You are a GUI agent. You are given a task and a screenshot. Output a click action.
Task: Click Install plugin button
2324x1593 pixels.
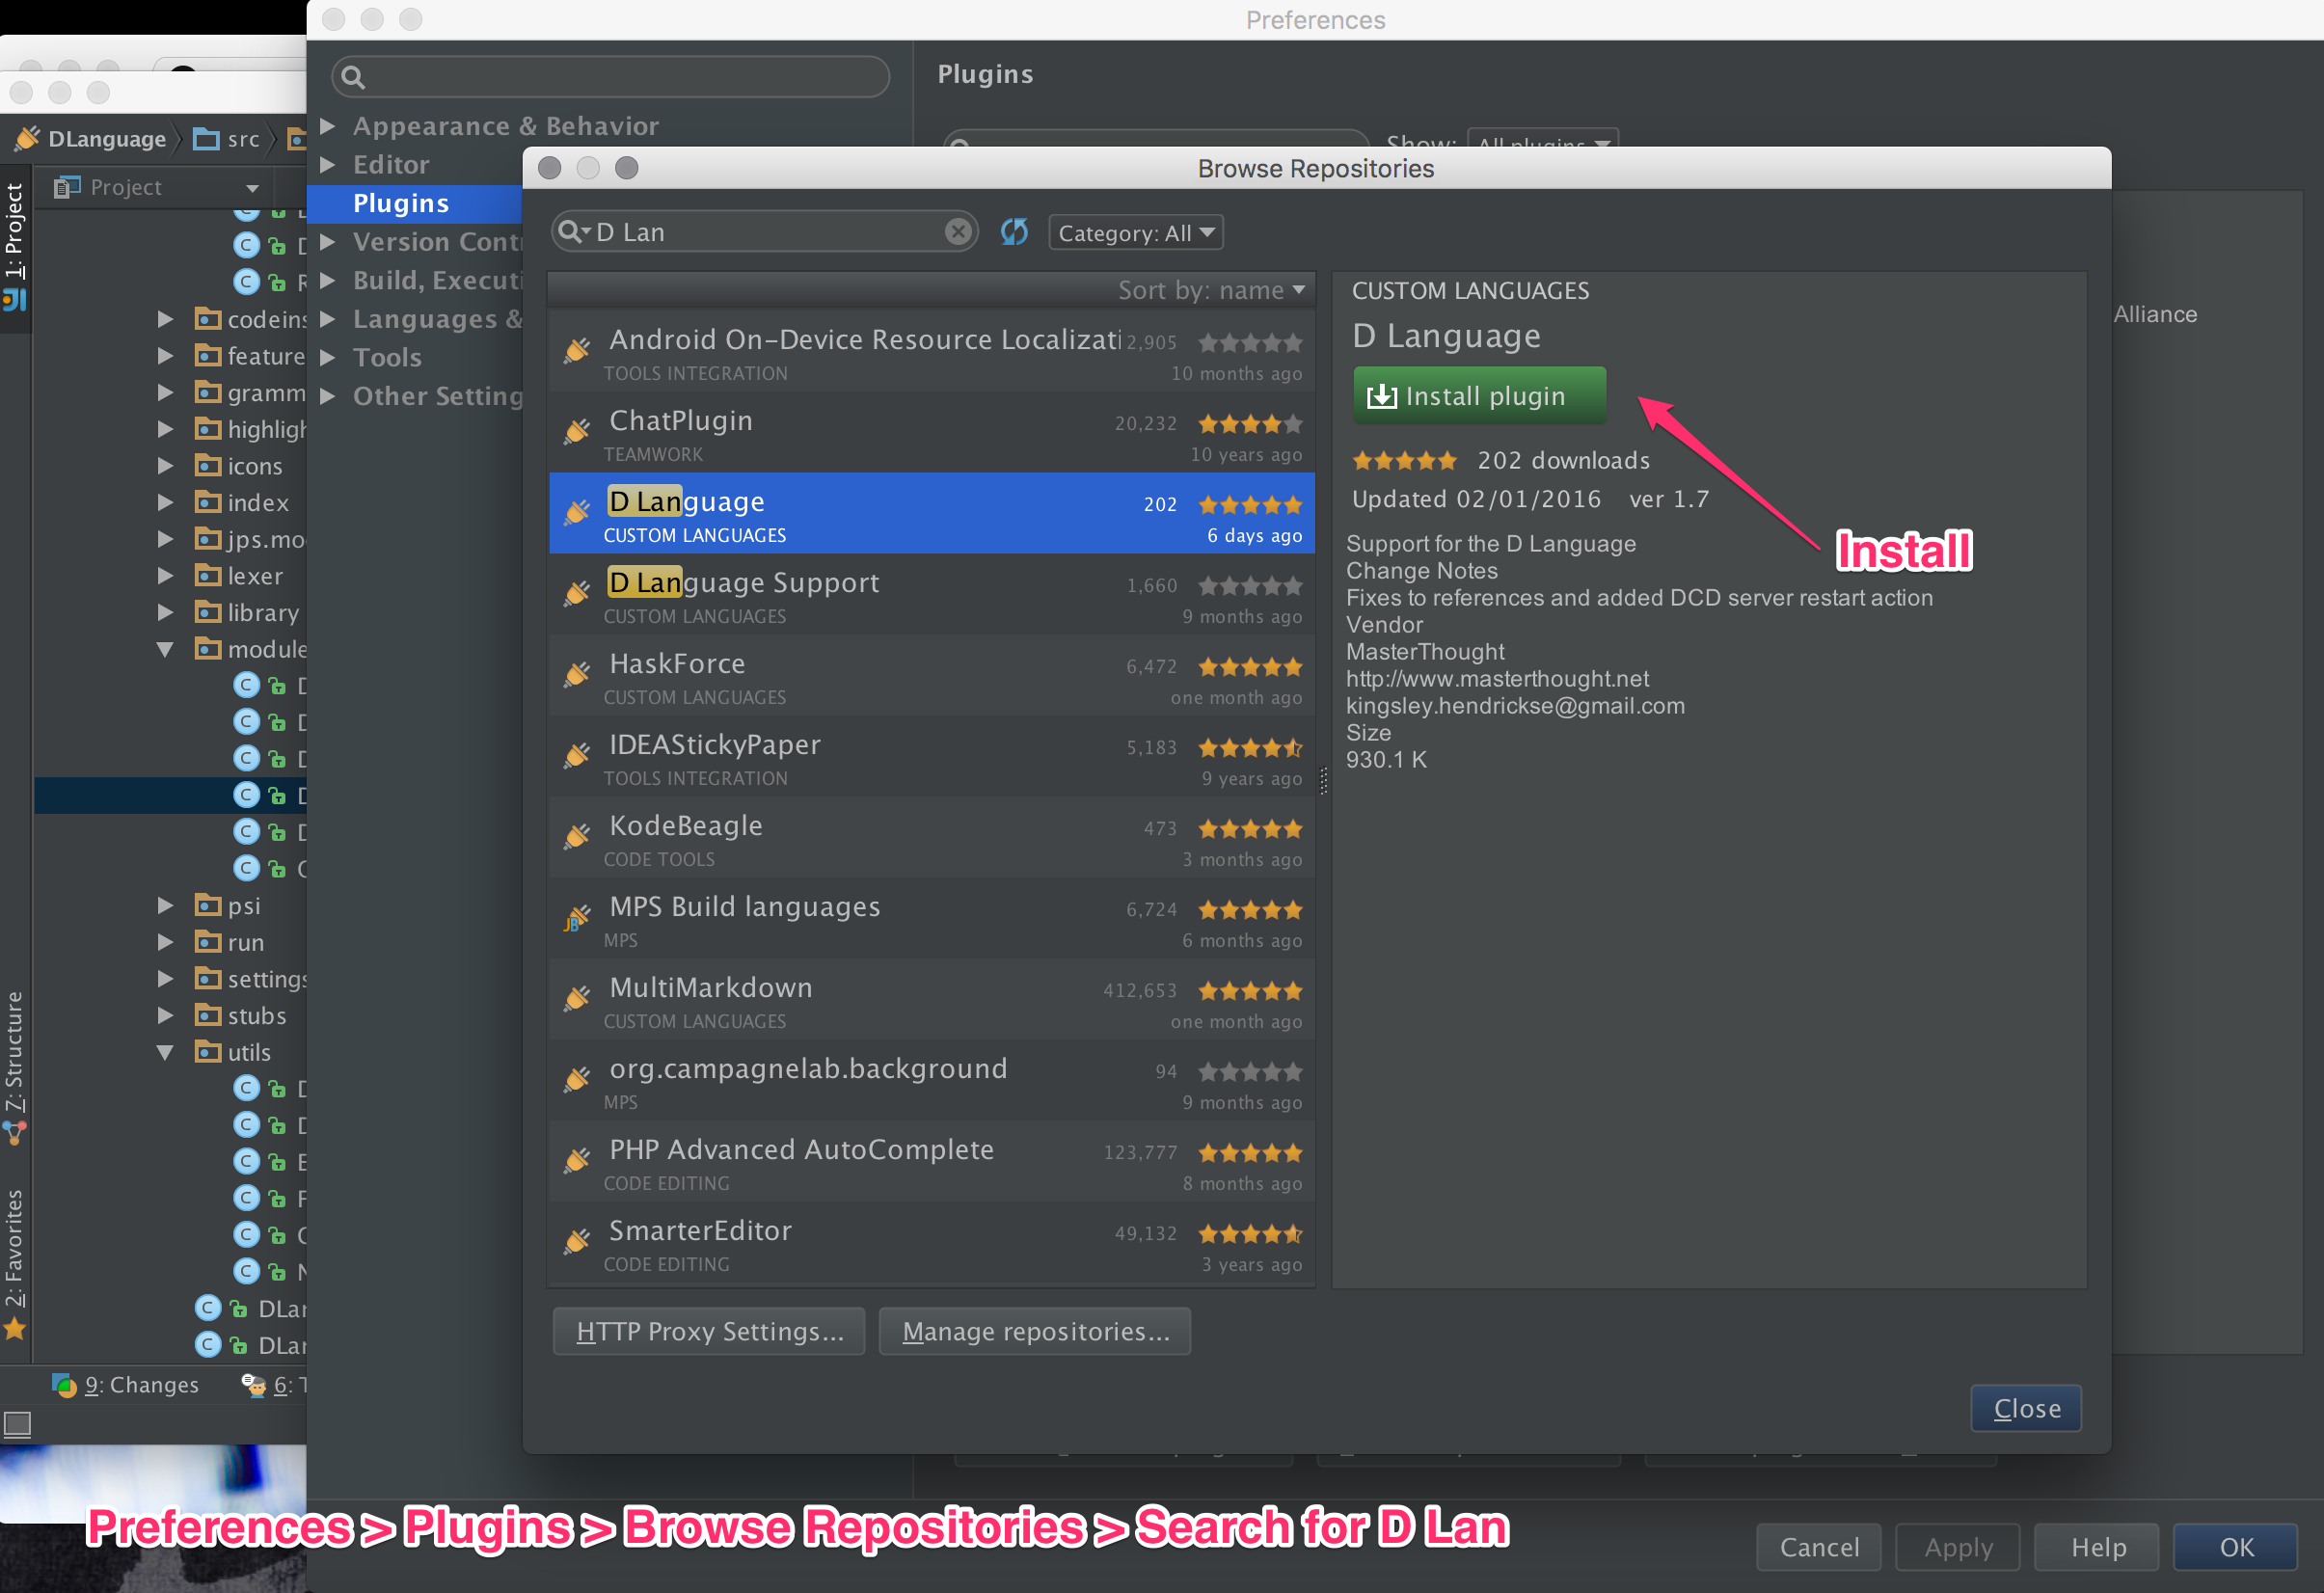click(1479, 395)
